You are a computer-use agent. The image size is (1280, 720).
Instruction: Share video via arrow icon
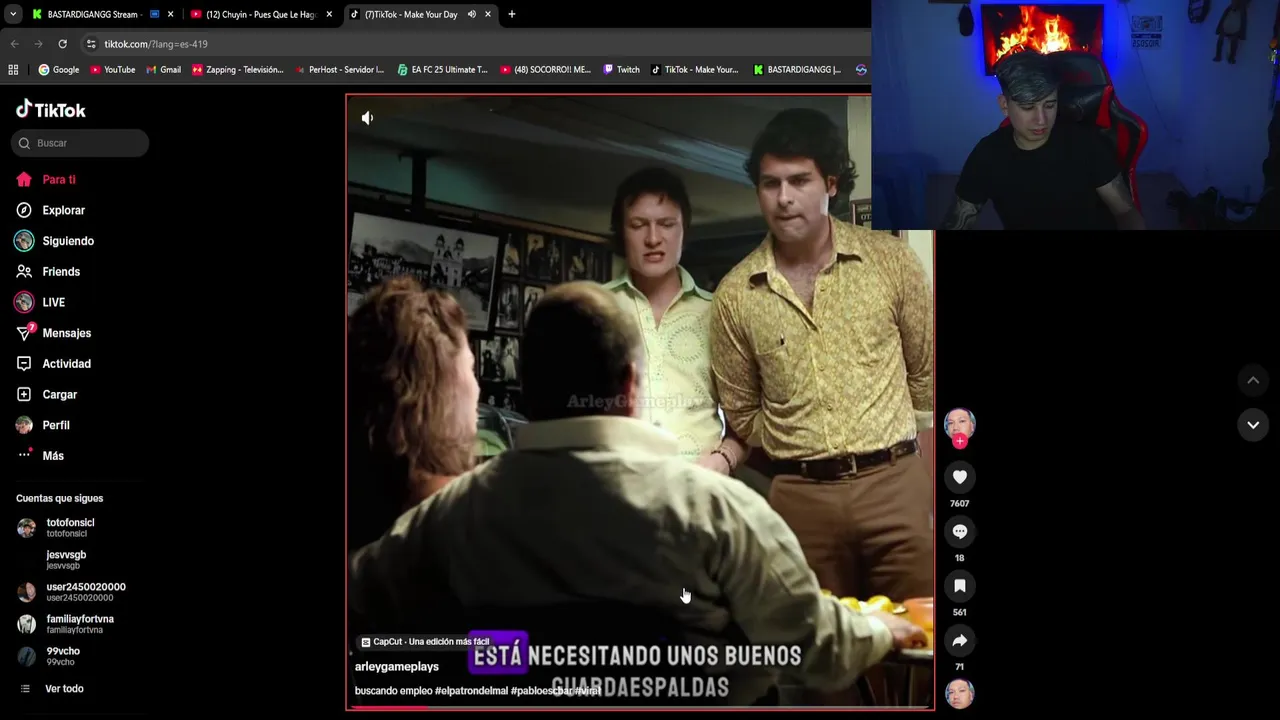click(x=959, y=640)
